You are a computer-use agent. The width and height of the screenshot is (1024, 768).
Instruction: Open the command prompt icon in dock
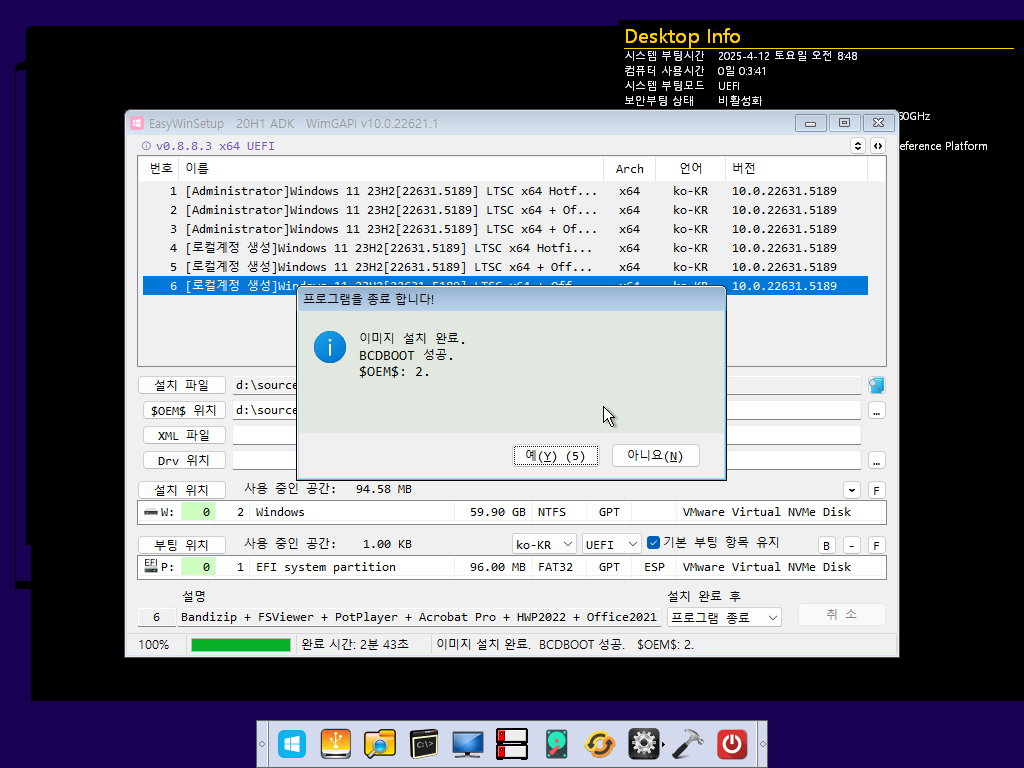[x=424, y=744]
